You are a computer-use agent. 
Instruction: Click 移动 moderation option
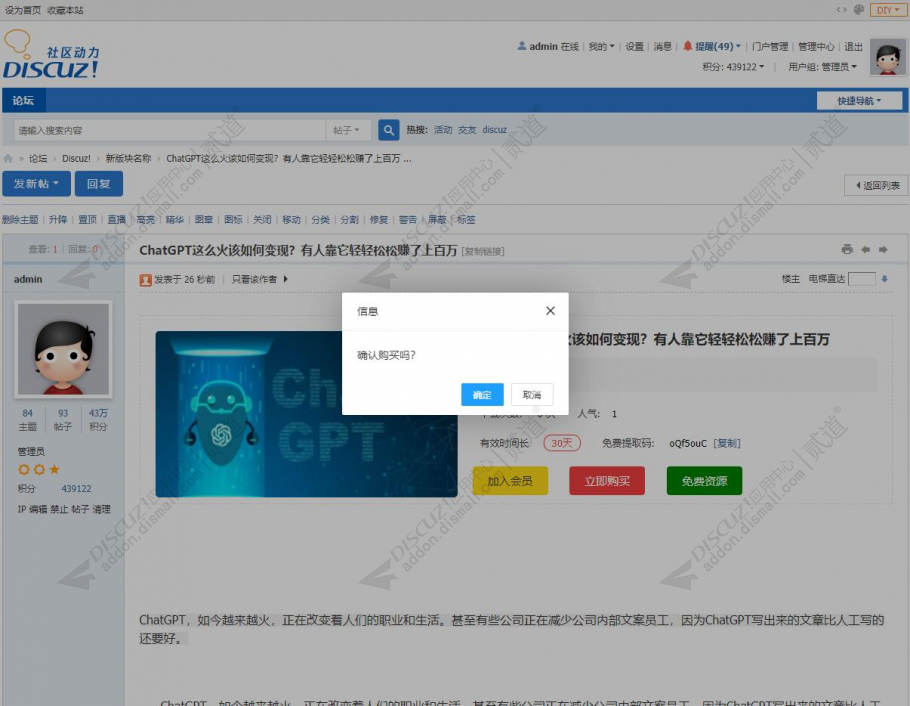pyautogui.click(x=291, y=219)
